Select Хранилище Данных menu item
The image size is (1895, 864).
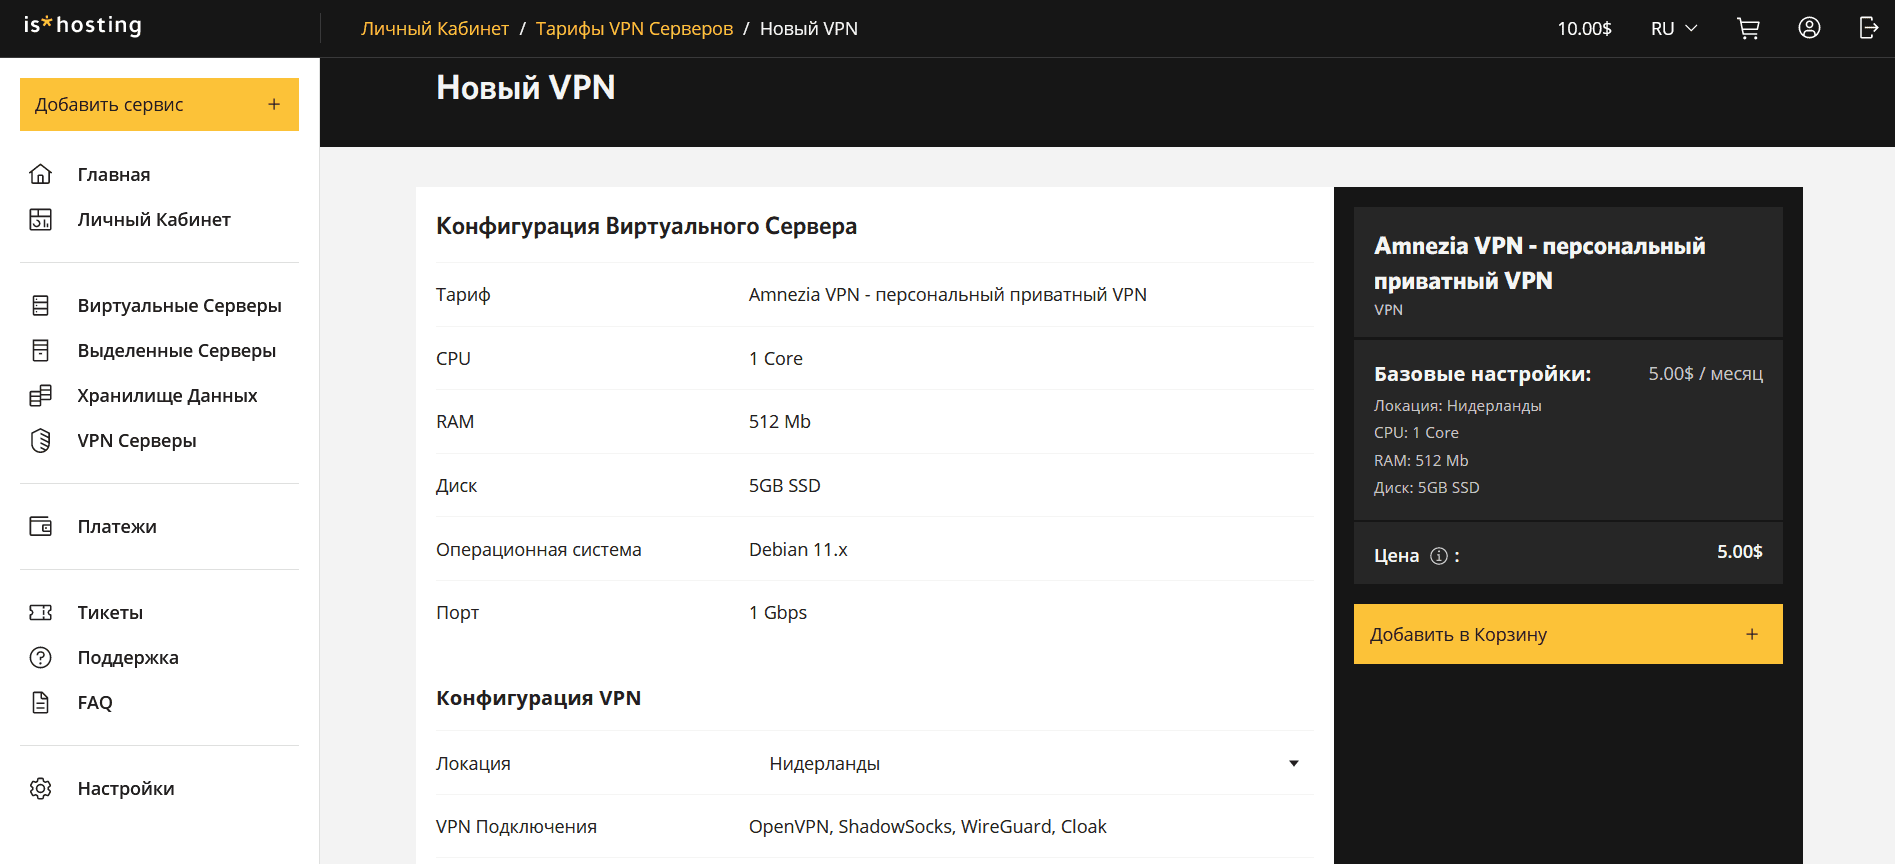coord(167,396)
